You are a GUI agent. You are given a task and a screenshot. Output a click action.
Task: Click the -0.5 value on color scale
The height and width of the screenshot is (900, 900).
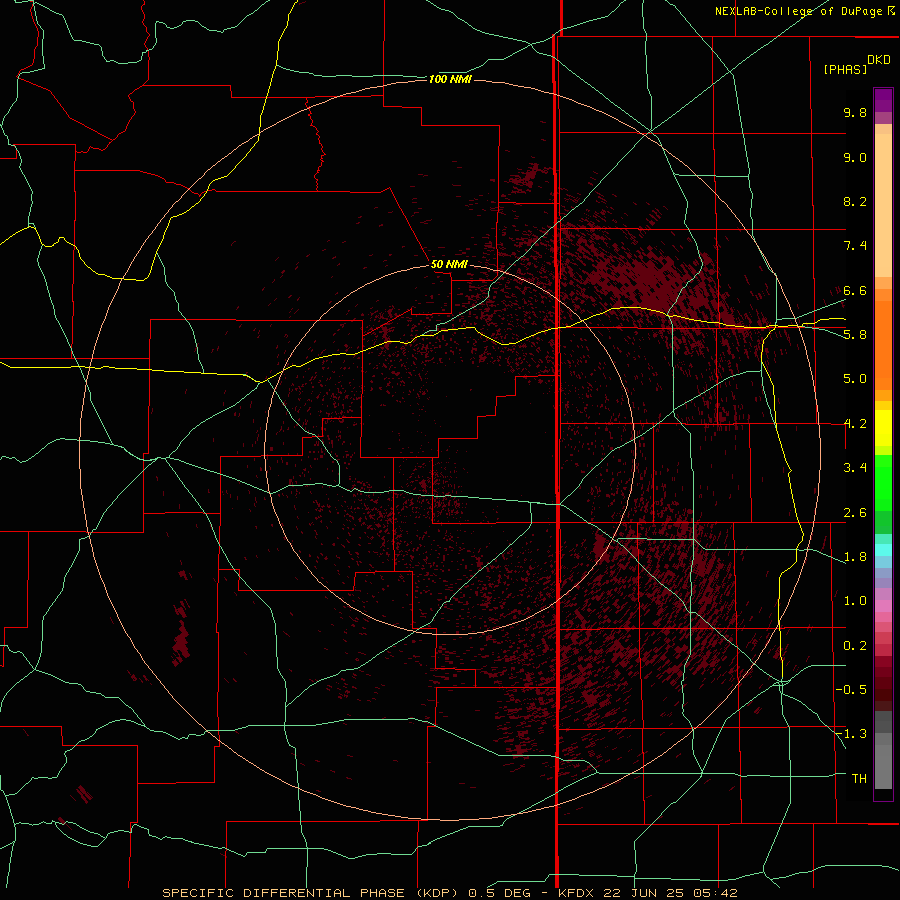pyautogui.click(x=851, y=690)
